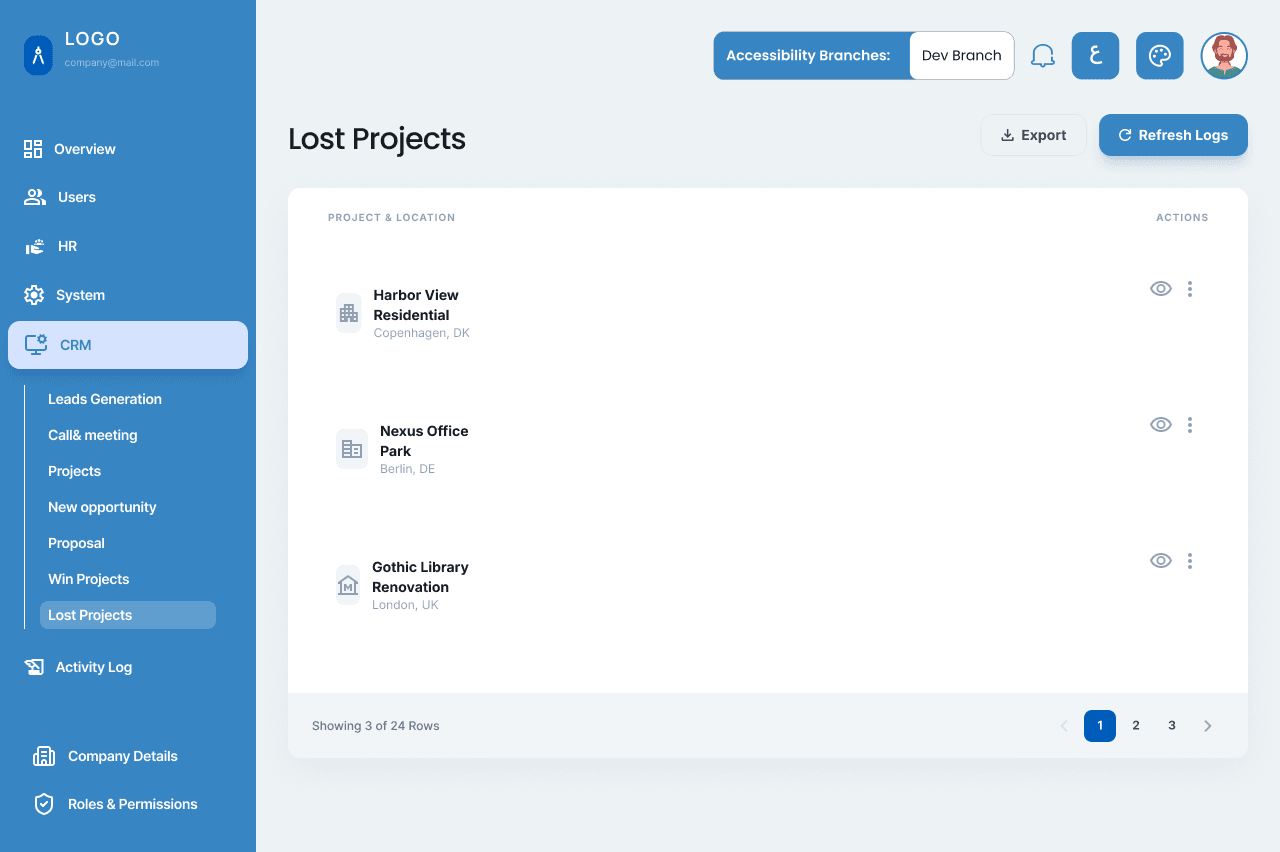Screen dimensions: 1280x852
Task: Click the Export button
Action: tap(1034, 135)
